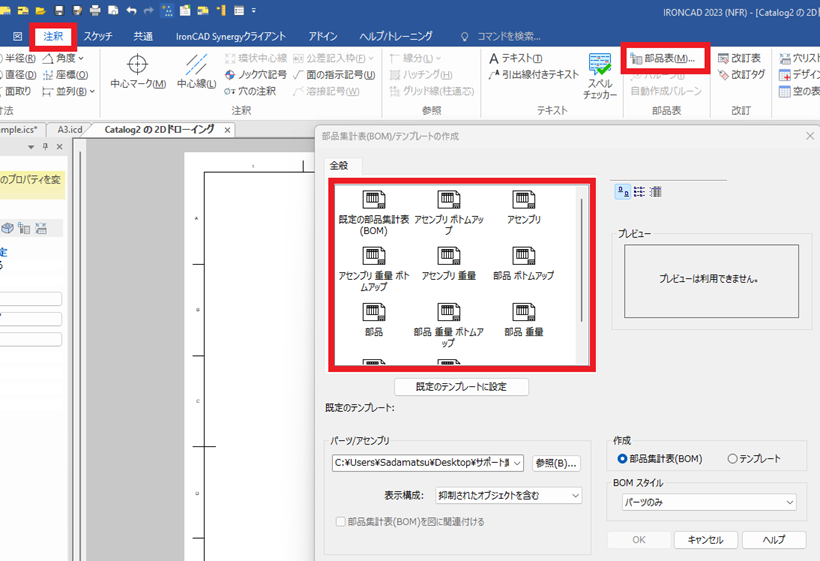
Task: Select the 既定の部品集計表(BOM) template icon
Action: (x=373, y=213)
